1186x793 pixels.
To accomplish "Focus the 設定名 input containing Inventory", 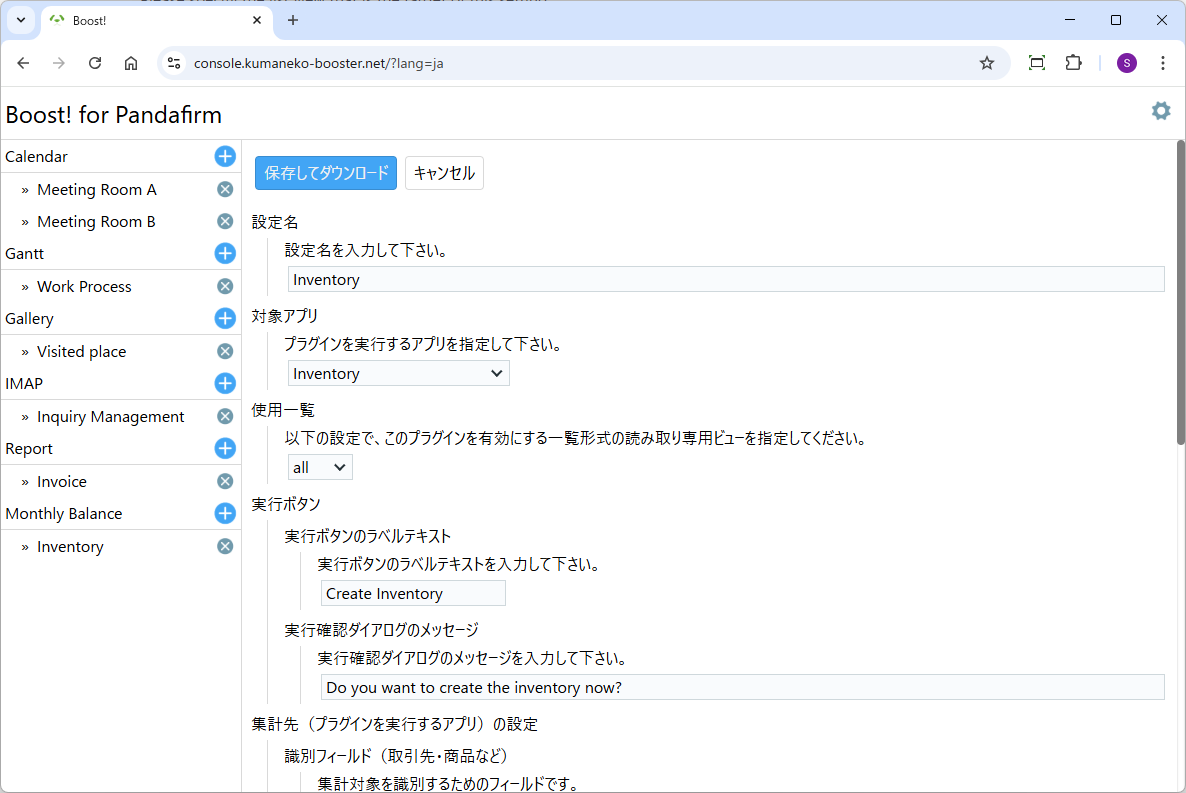I will click(726, 279).
